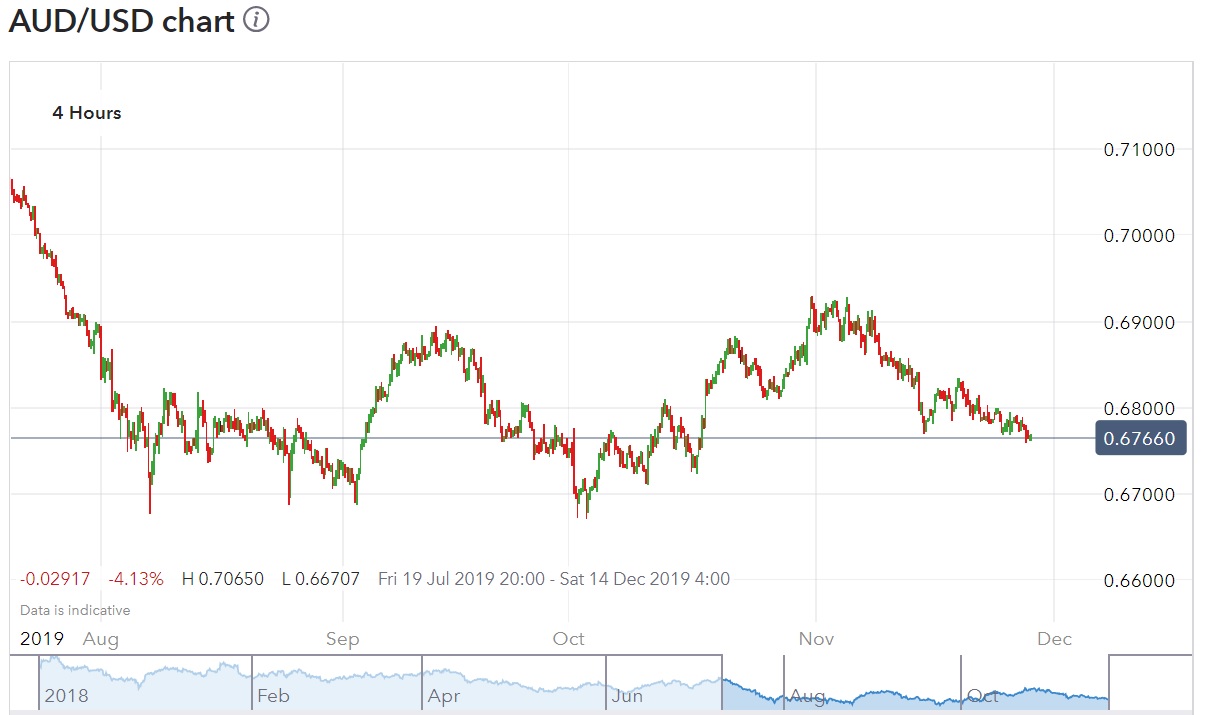The height and width of the screenshot is (715, 1209).
Task: Click the Dec label on time axis
Action: 1055,638
